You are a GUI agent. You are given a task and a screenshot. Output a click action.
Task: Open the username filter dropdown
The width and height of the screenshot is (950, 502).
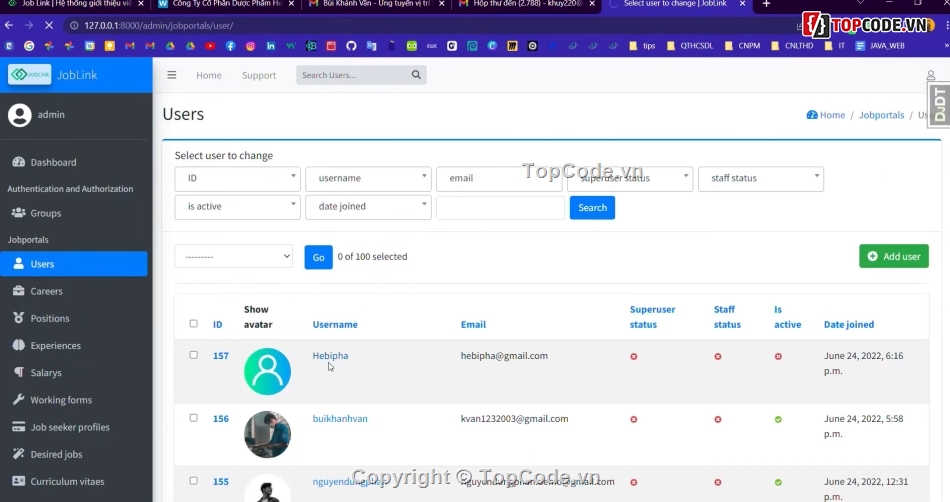click(368, 179)
